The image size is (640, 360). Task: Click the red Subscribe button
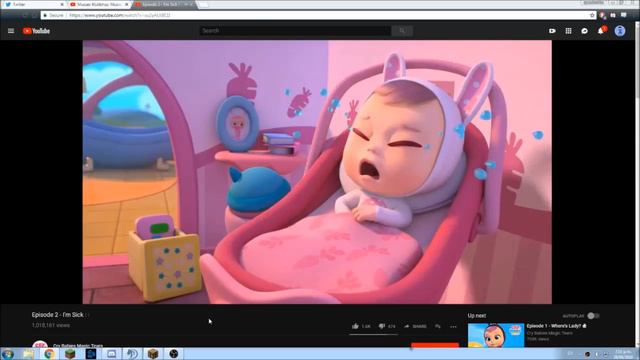click(435, 345)
